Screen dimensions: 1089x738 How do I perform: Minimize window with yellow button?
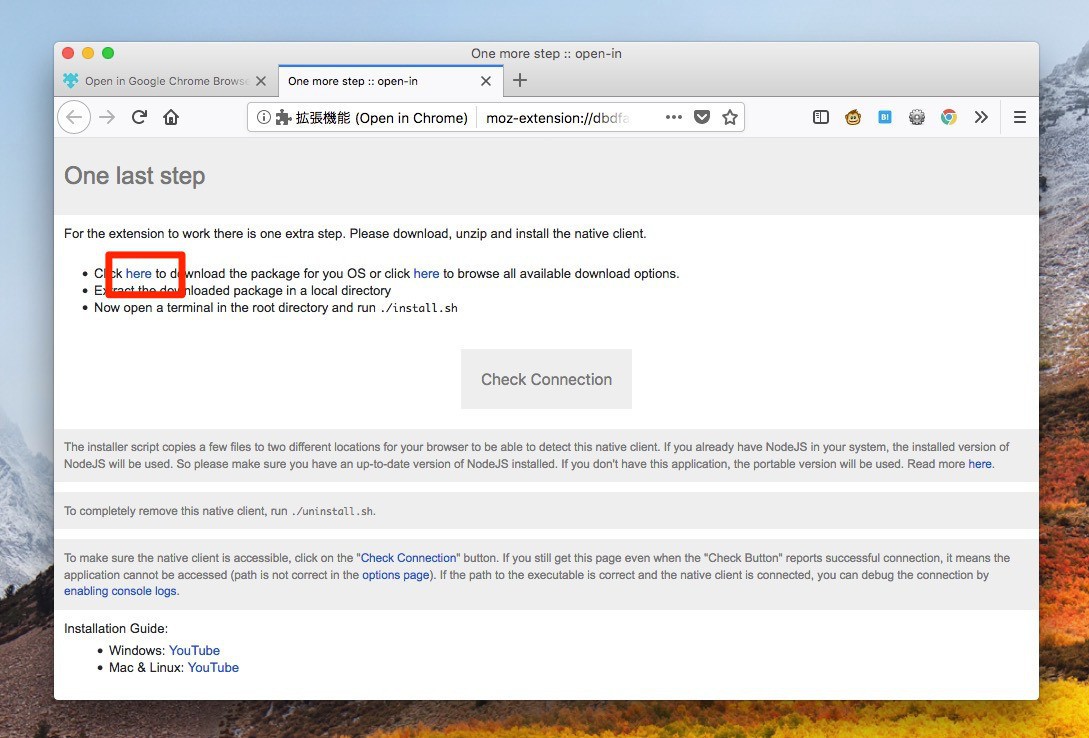click(x=88, y=53)
